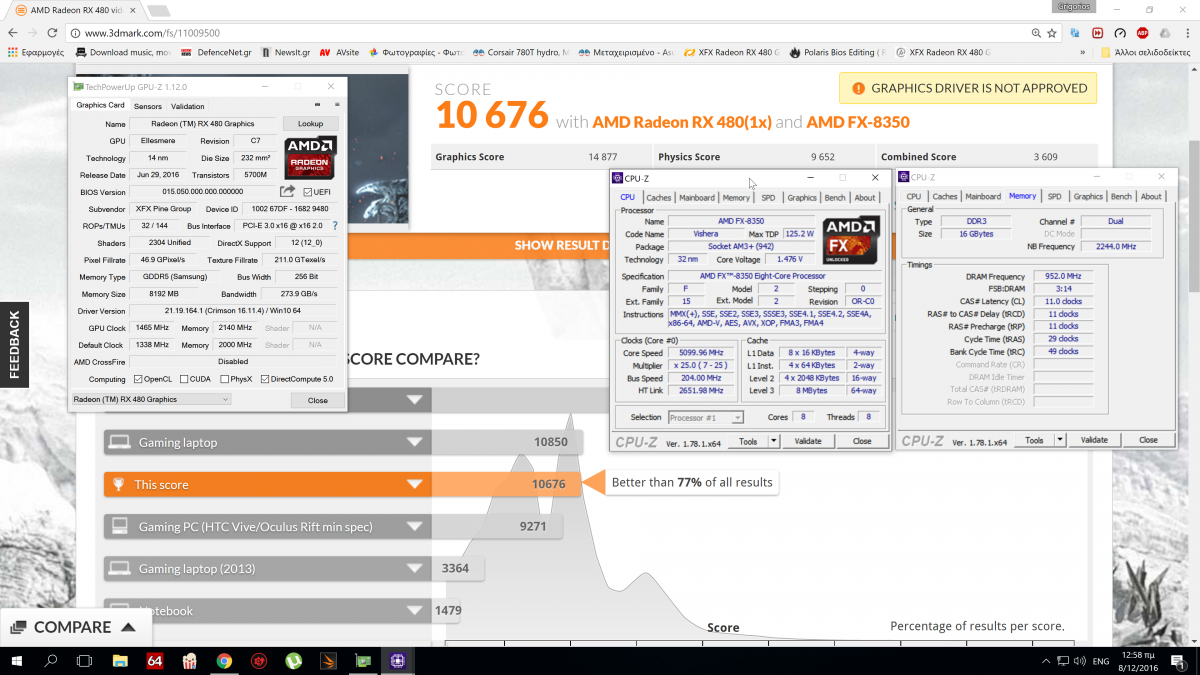
Task: Open Windows Start menu
Action: (x=16, y=661)
